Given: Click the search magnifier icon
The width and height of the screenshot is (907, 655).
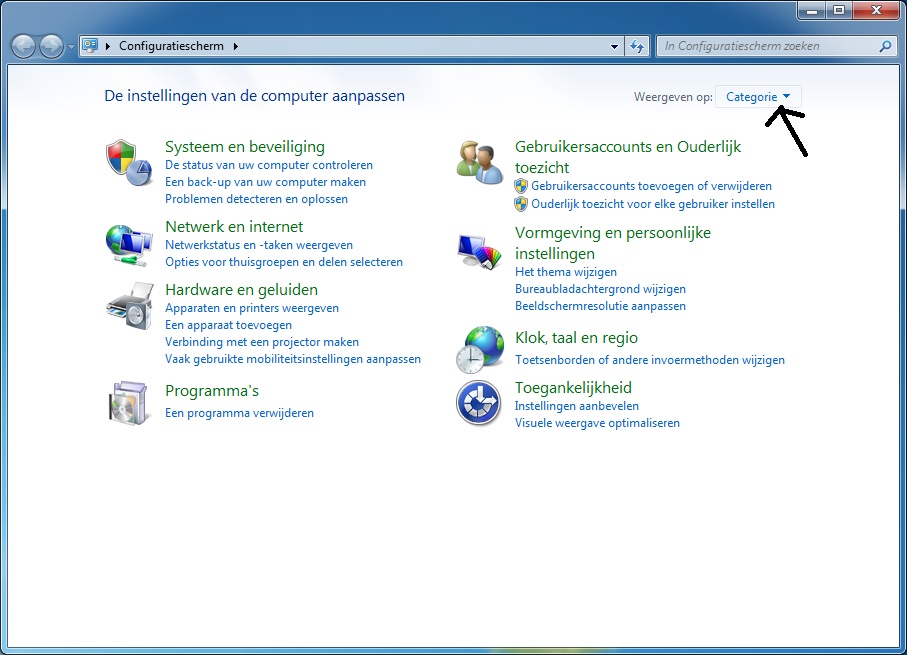Looking at the screenshot, I should point(885,46).
